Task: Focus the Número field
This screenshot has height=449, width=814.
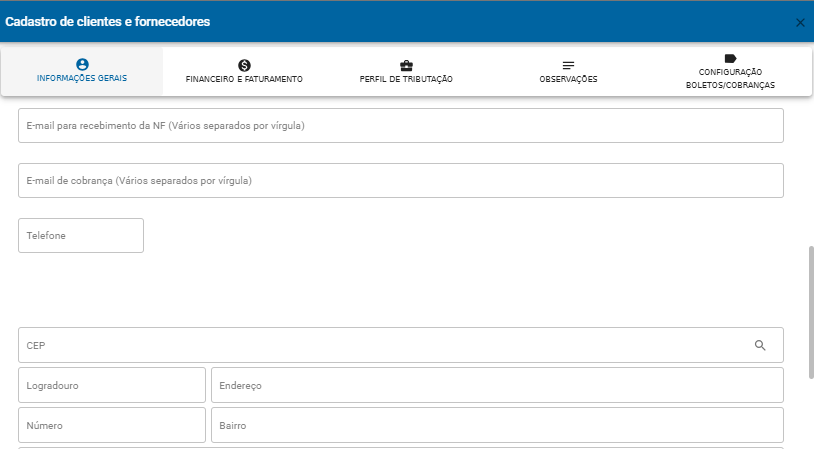Action: tap(112, 425)
